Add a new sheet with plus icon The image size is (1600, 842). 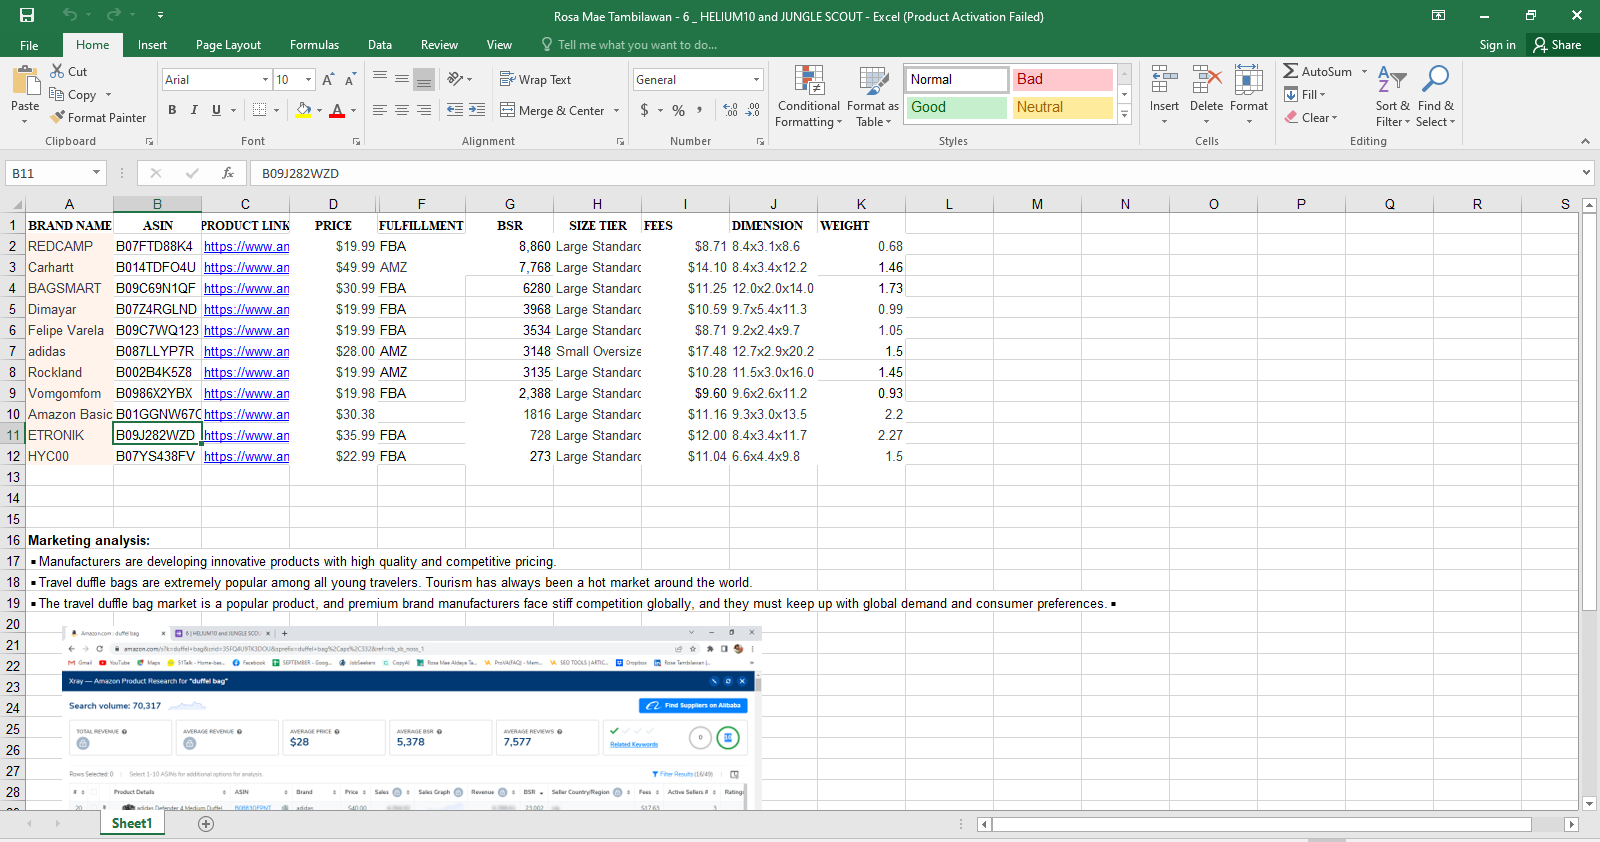(206, 824)
